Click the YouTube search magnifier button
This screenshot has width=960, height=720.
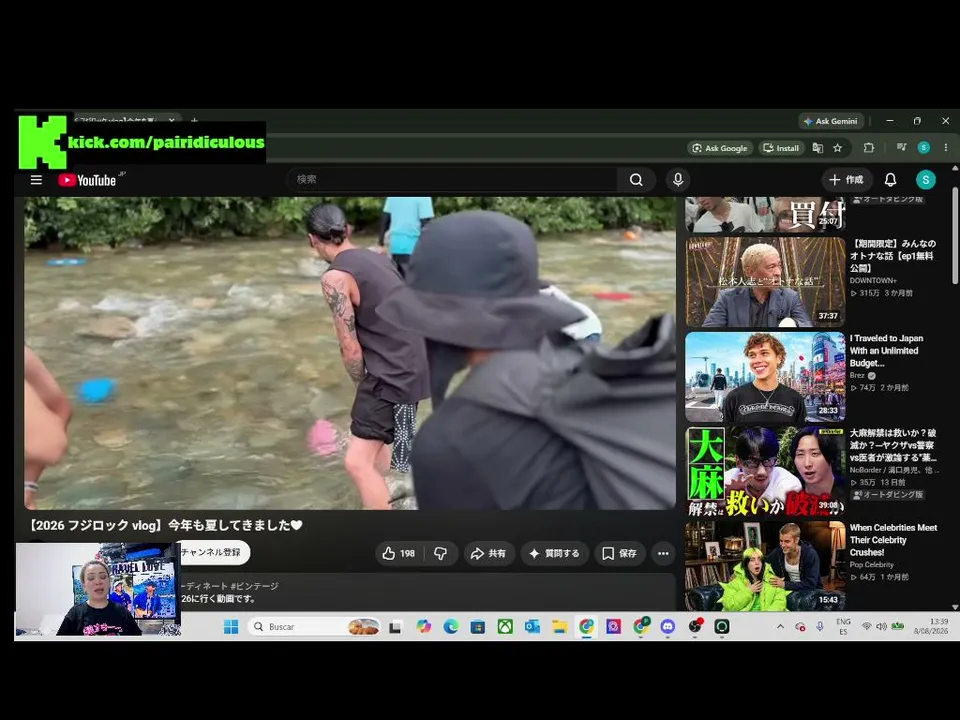[x=636, y=179]
